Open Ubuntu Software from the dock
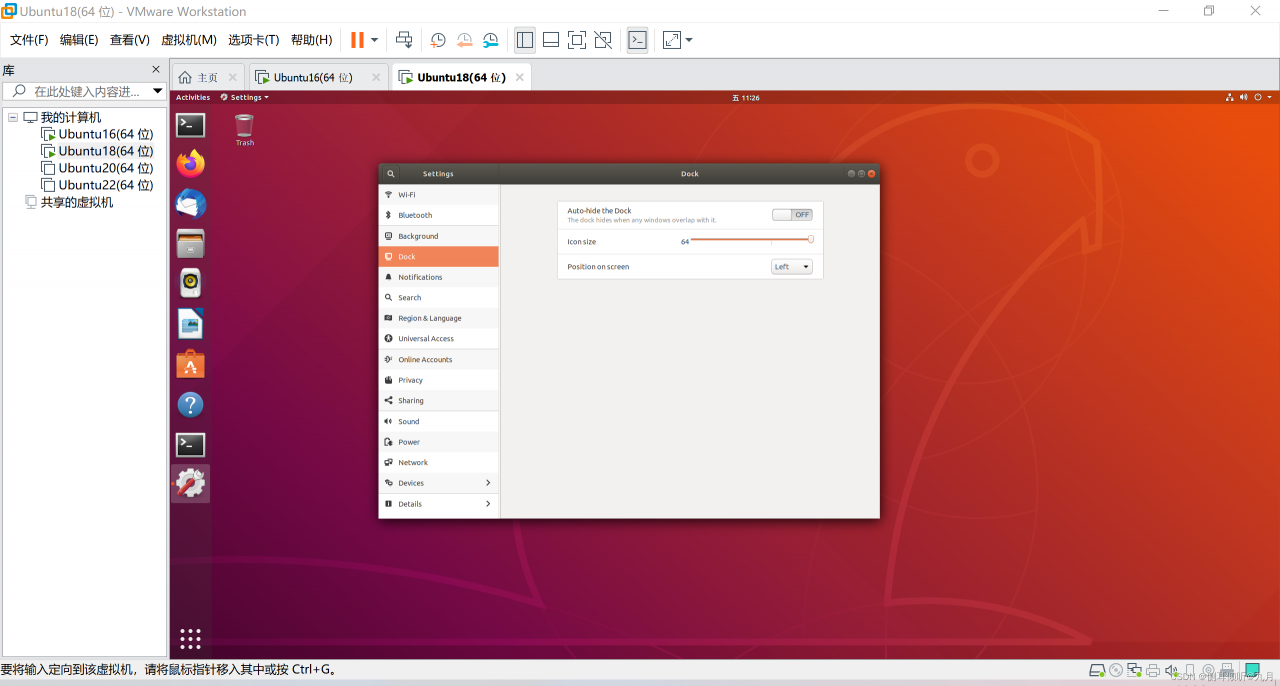 (x=190, y=364)
